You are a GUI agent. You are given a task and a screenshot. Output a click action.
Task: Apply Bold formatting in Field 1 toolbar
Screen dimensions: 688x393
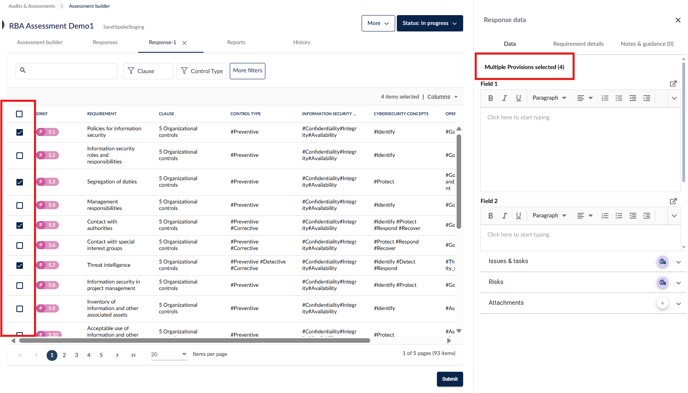point(491,98)
